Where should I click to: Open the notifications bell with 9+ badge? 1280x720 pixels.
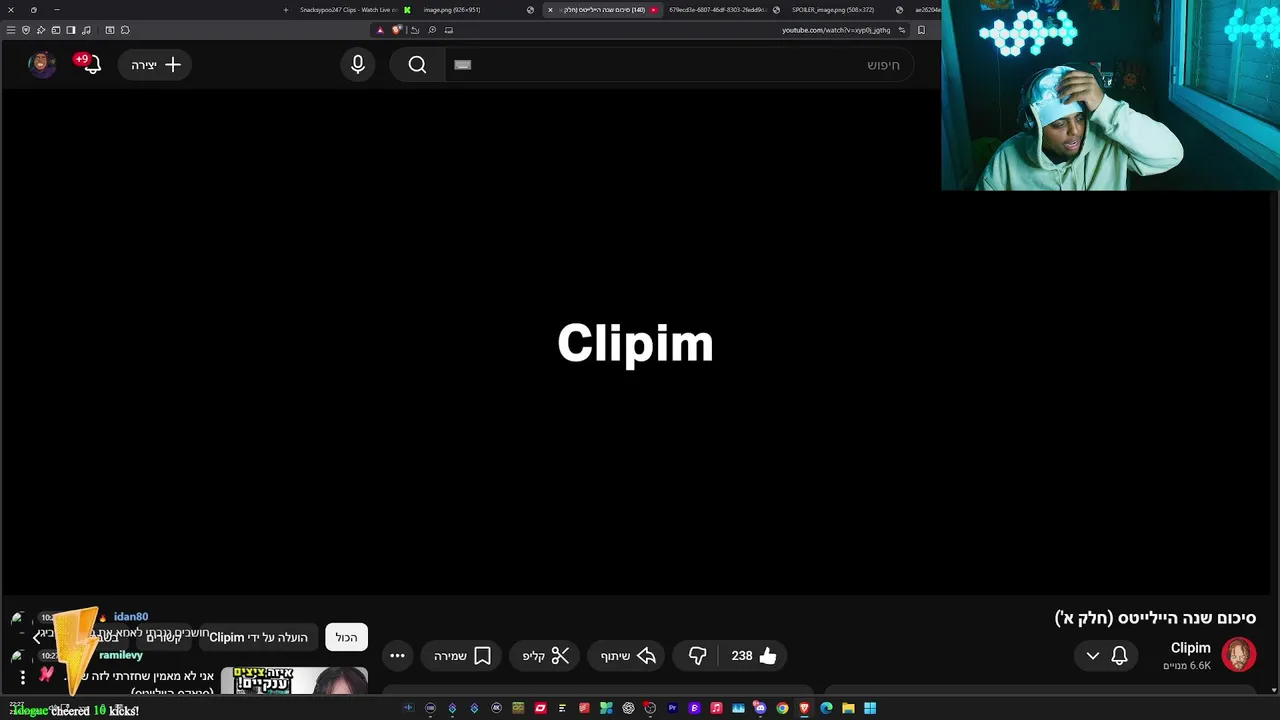[x=90, y=65]
